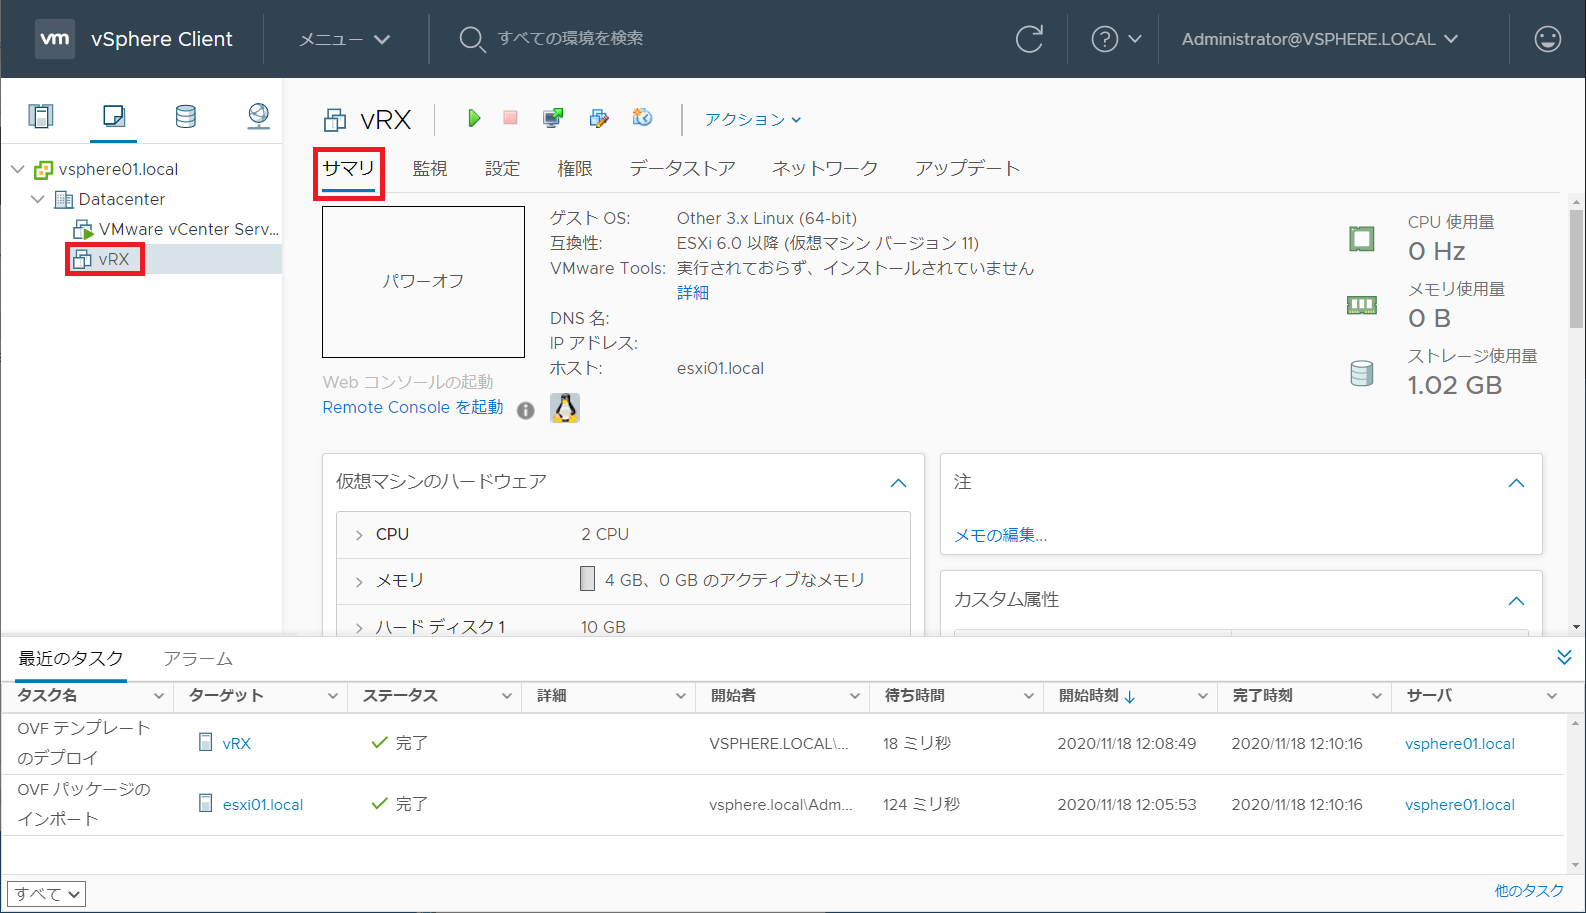Collapse the recent tasks panel double chevron
Viewport: 1586px width, 913px height.
pyautogui.click(x=1564, y=657)
